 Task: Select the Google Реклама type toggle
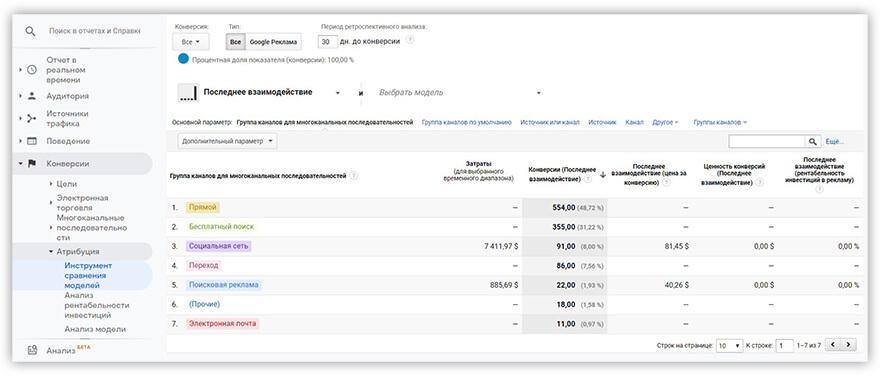273,42
